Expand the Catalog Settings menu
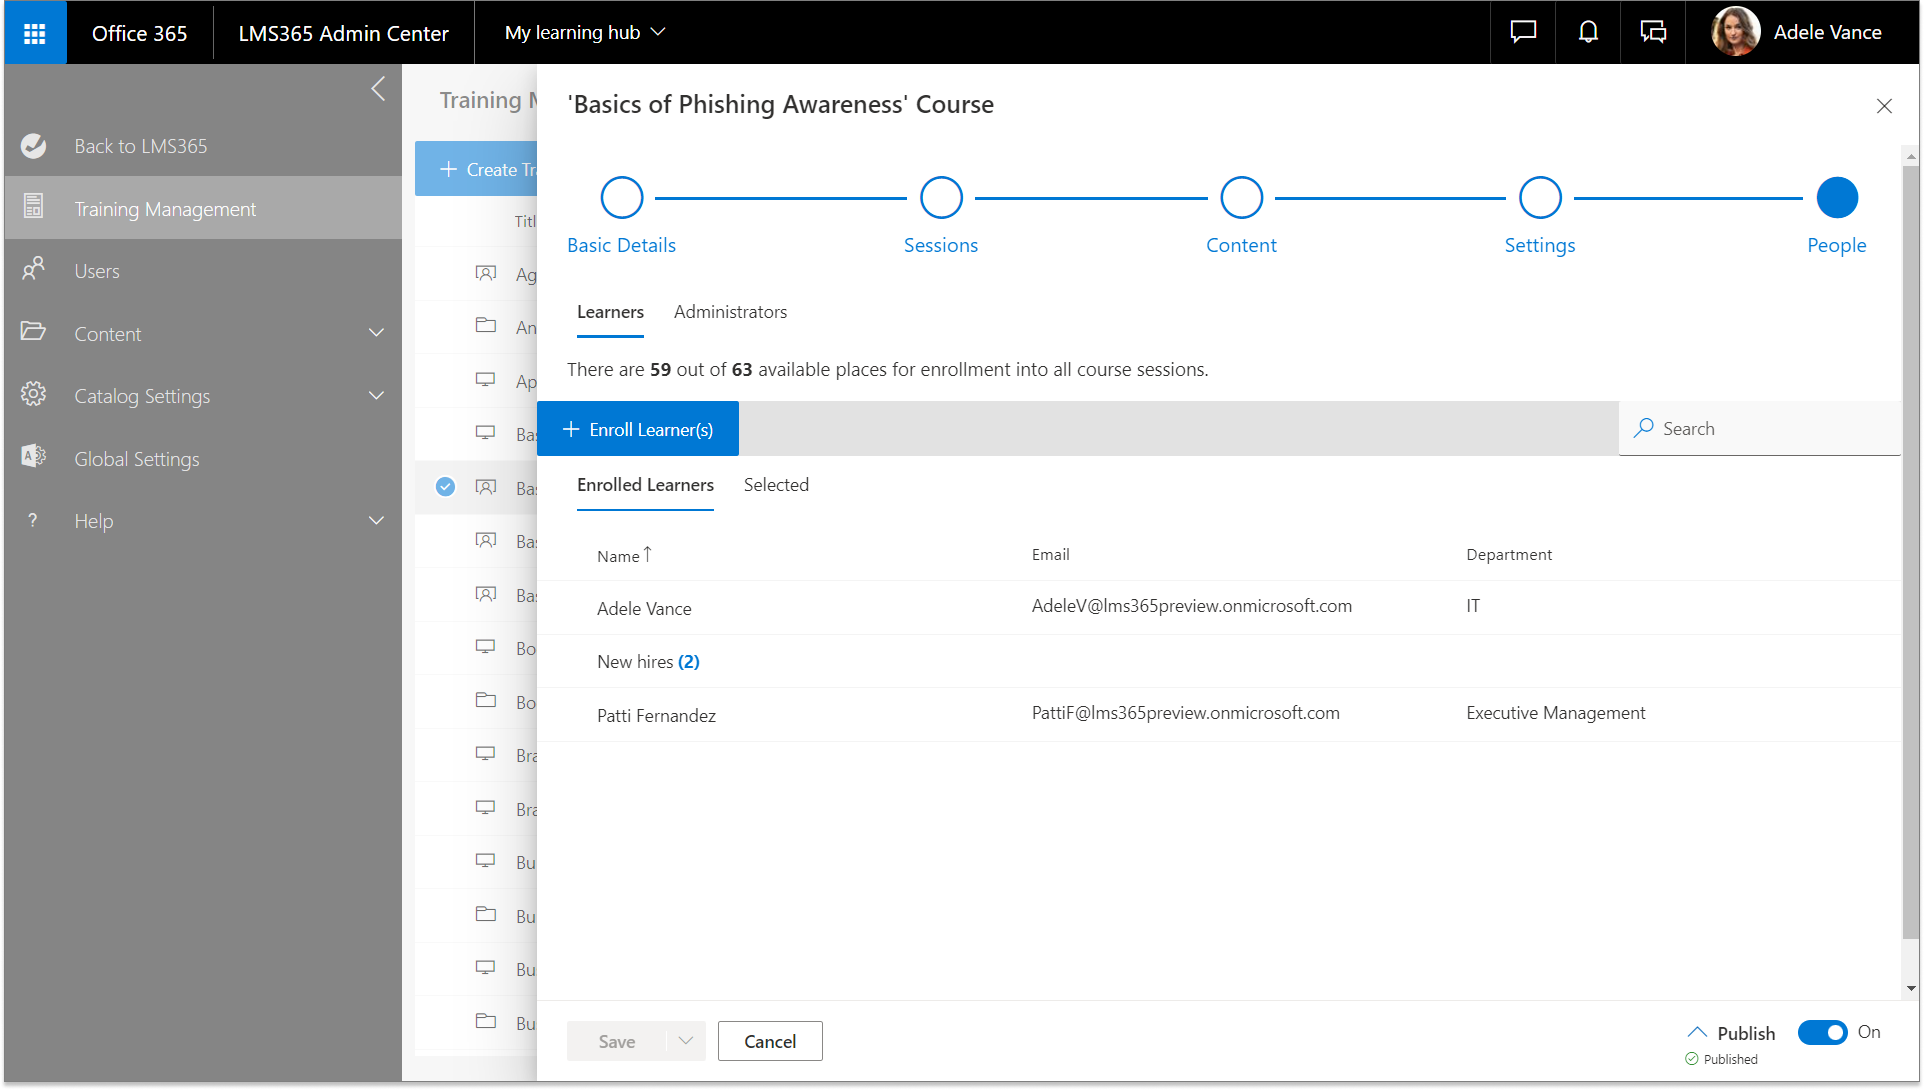This screenshot has width=1924, height=1090. point(376,396)
